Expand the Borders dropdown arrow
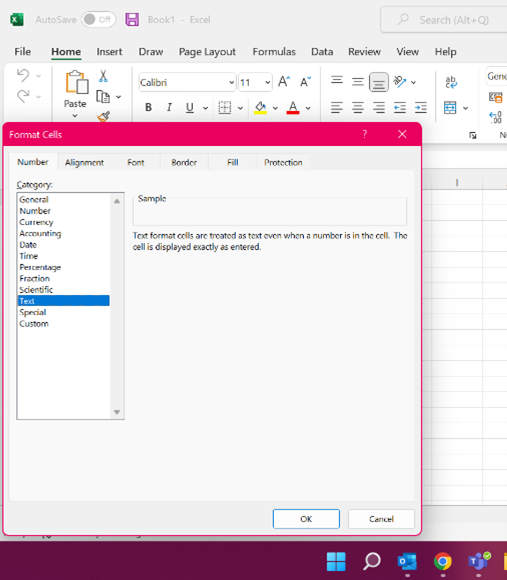Viewport: 507px width, 580px height. tap(240, 108)
